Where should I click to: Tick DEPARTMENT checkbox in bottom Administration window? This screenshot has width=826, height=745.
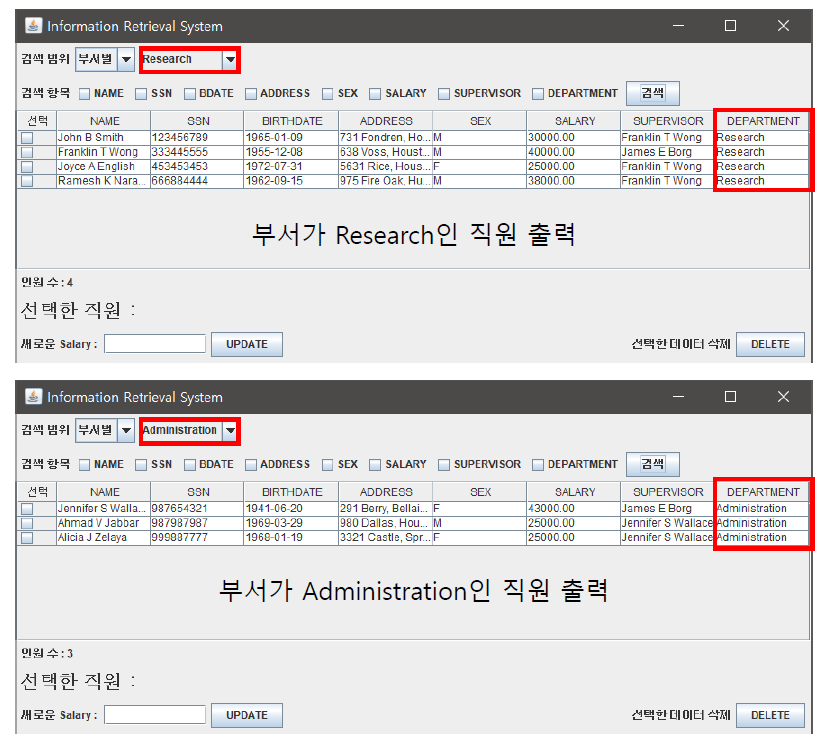(537, 465)
